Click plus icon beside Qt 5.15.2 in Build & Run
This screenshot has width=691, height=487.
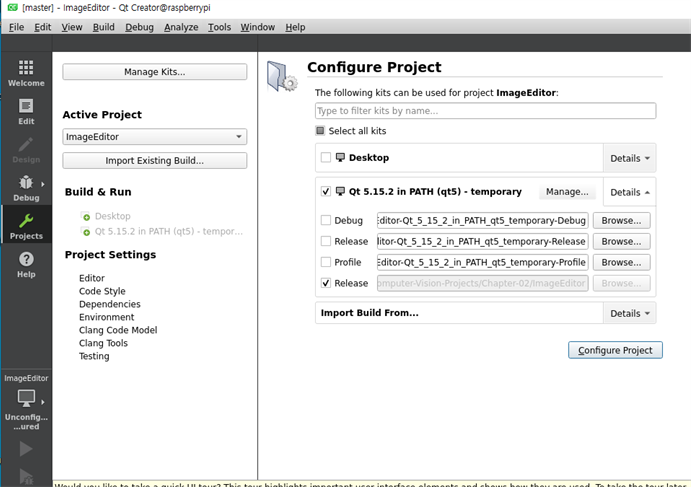[x=86, y=231]
